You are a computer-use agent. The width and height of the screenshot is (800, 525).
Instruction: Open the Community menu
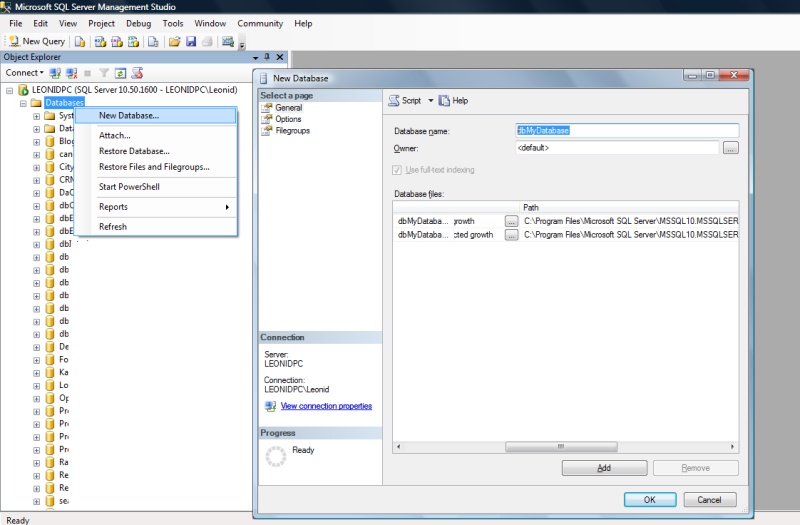260,23
